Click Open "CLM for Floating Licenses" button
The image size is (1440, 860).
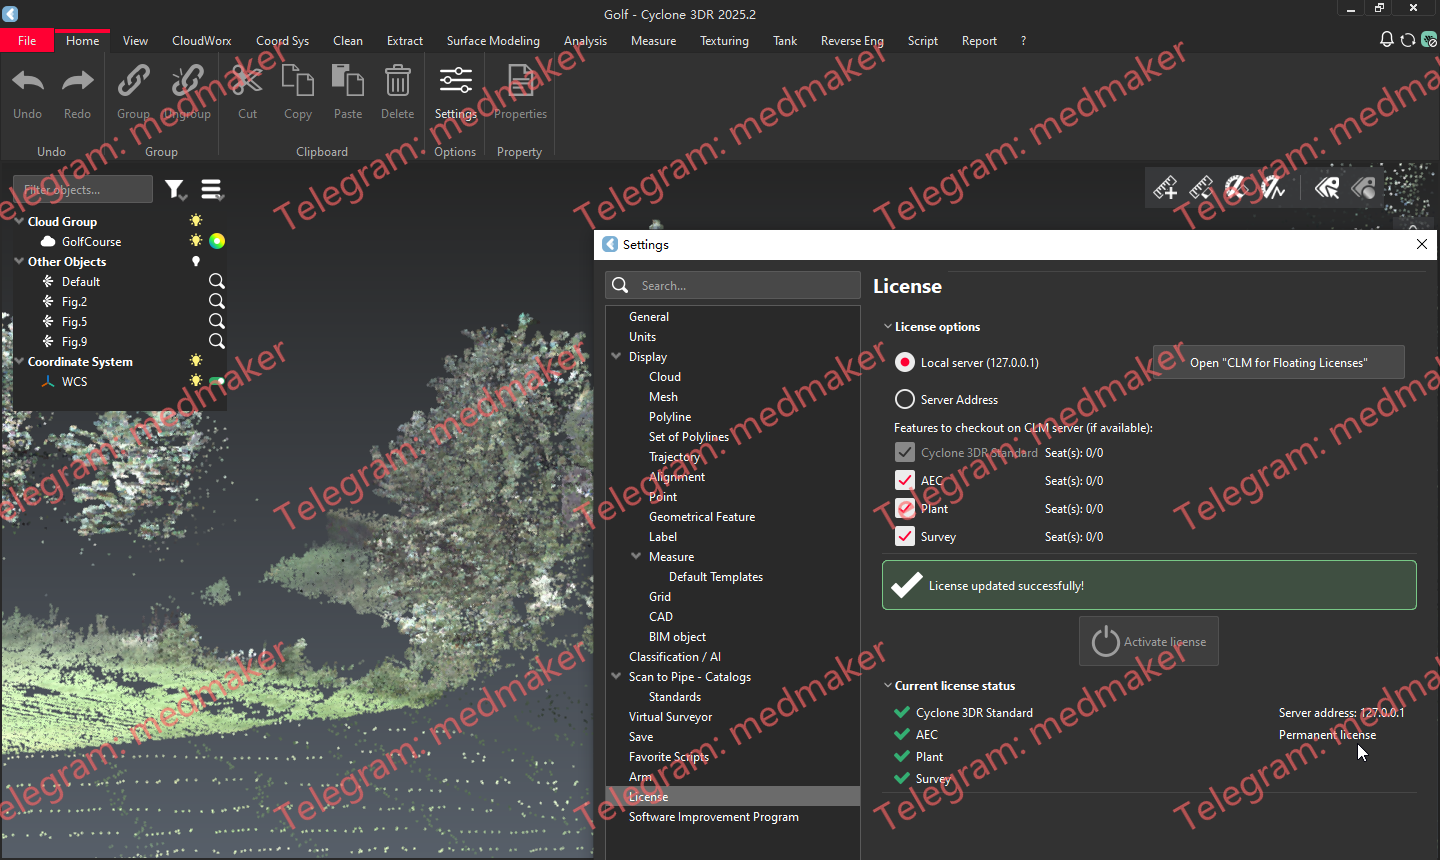click(x=1278, y=361)
